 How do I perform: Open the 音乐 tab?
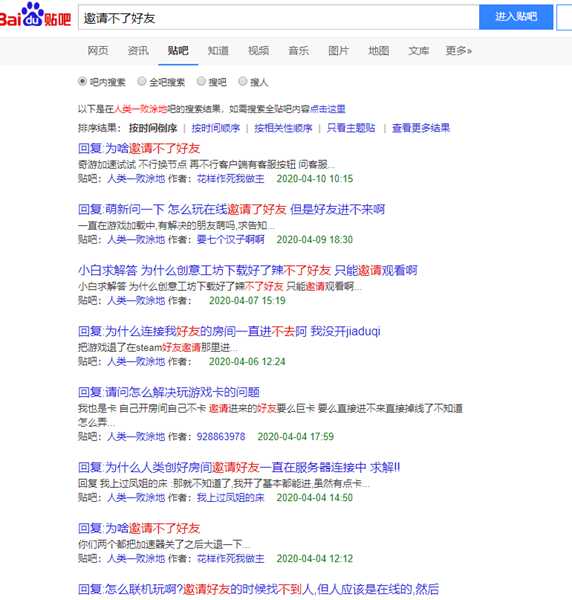[298, 51]
